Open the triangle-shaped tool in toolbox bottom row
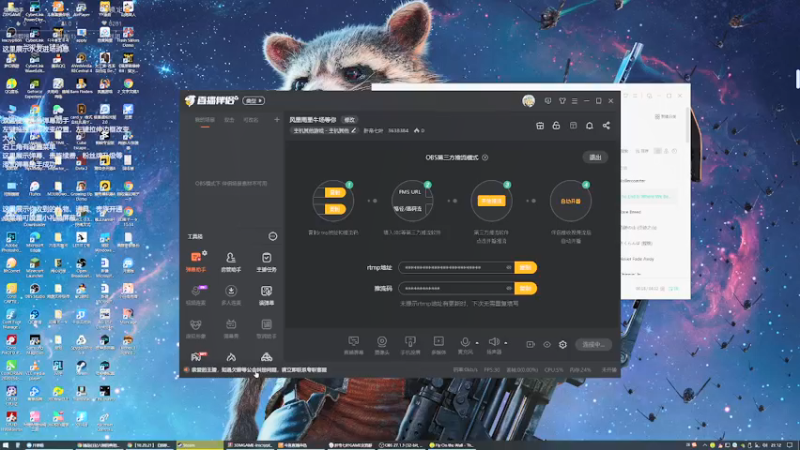The height and width of the screenshot is (450, 800). [266, 357]
